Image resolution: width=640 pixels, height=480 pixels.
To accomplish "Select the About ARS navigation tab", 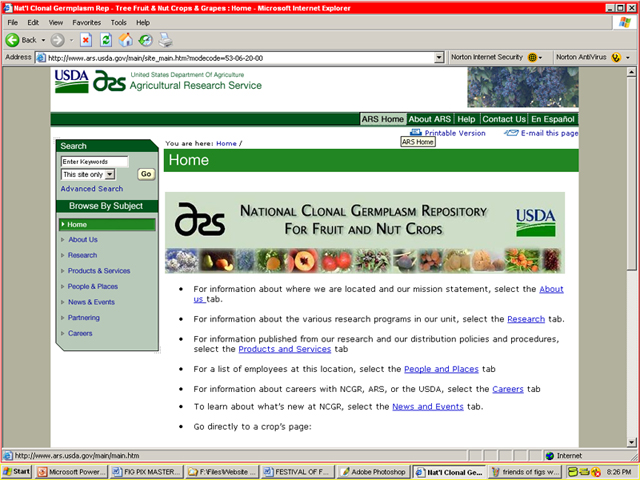I will (429, 119).
